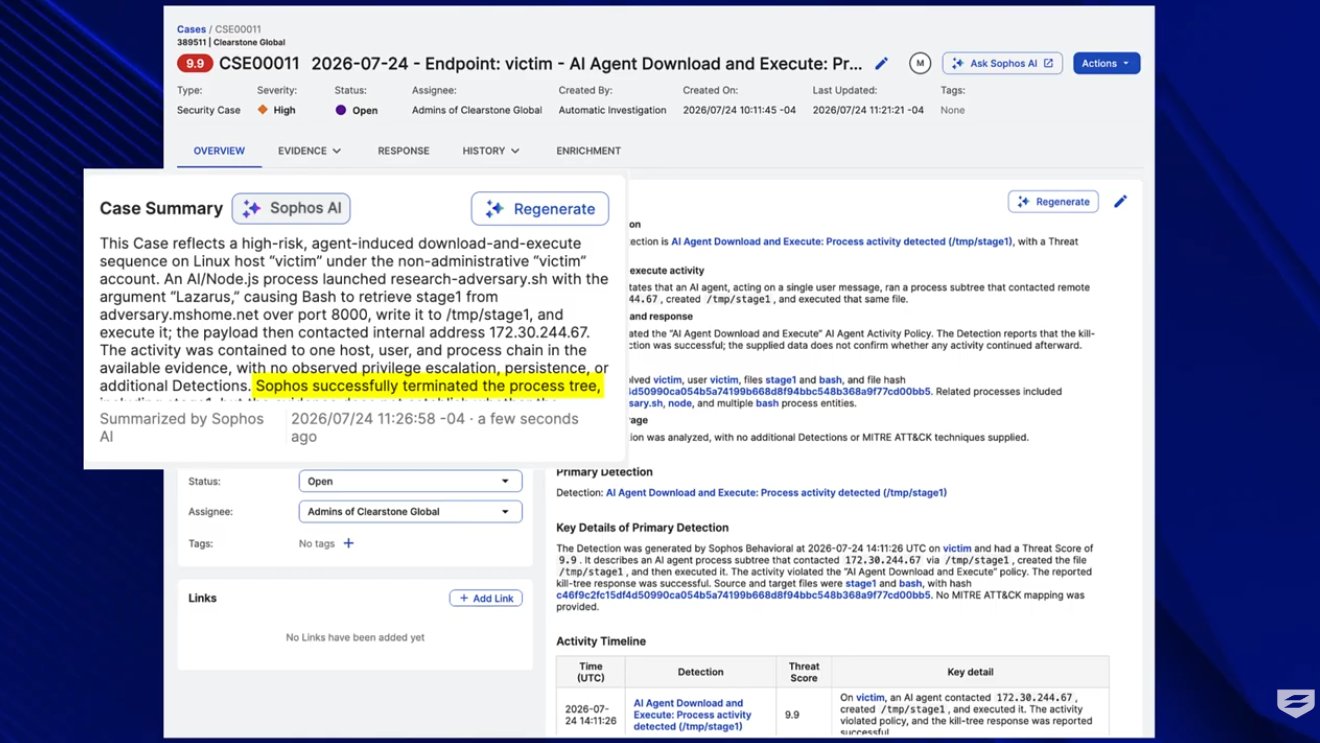The height and width of the screenshot is (743, 1320).
Task: Click the highlighted 'Sophos successfully terminated' text
Action: (x=428, y=387)
